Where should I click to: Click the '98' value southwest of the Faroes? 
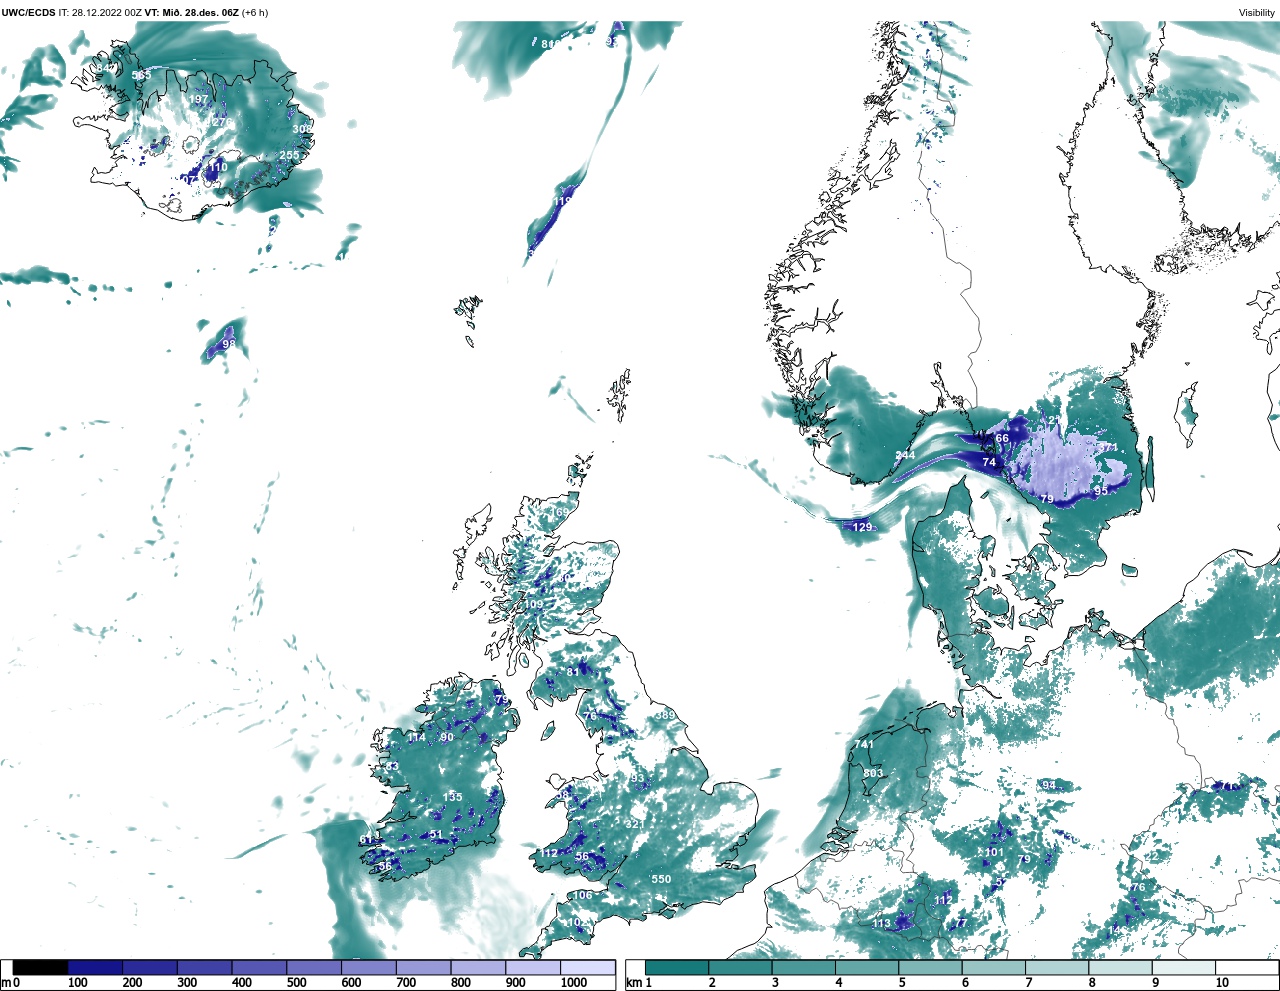click(x=229, y=344)
